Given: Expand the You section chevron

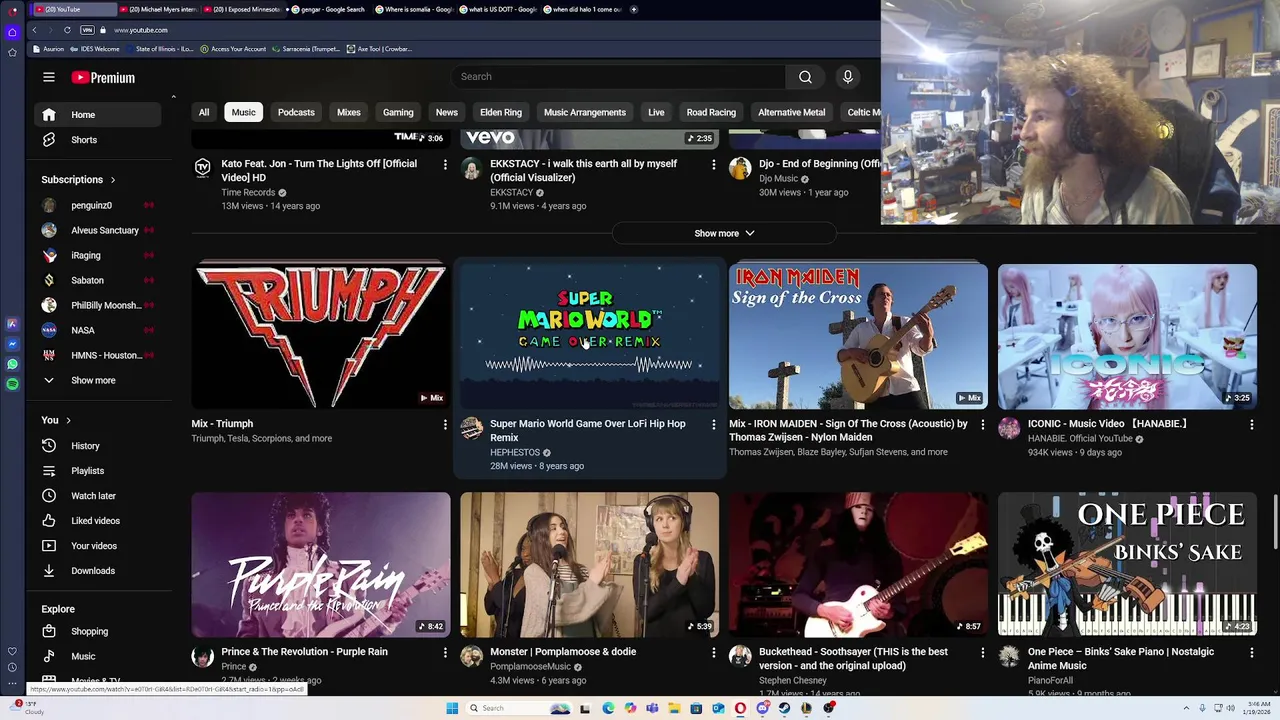Looking at the screenshot, I should (68, 420).
